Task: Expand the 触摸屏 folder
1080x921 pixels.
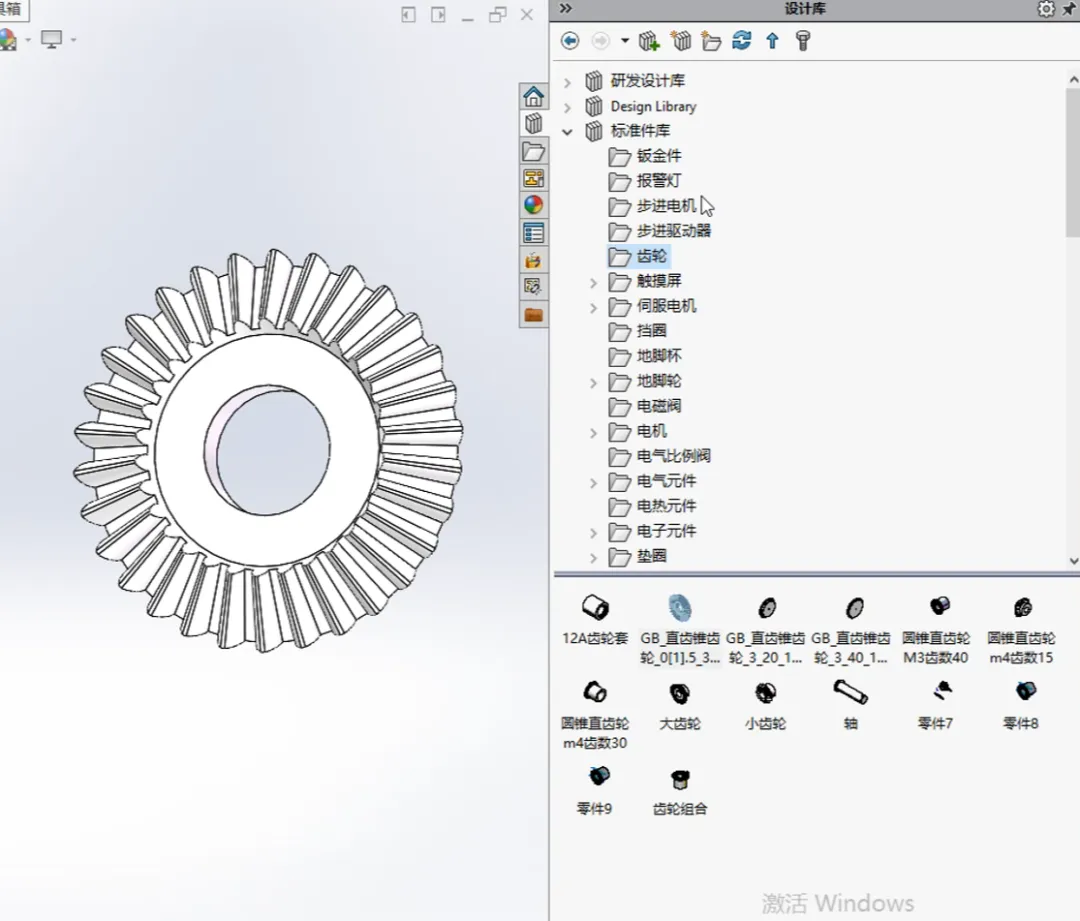Action: coord(593,282)
